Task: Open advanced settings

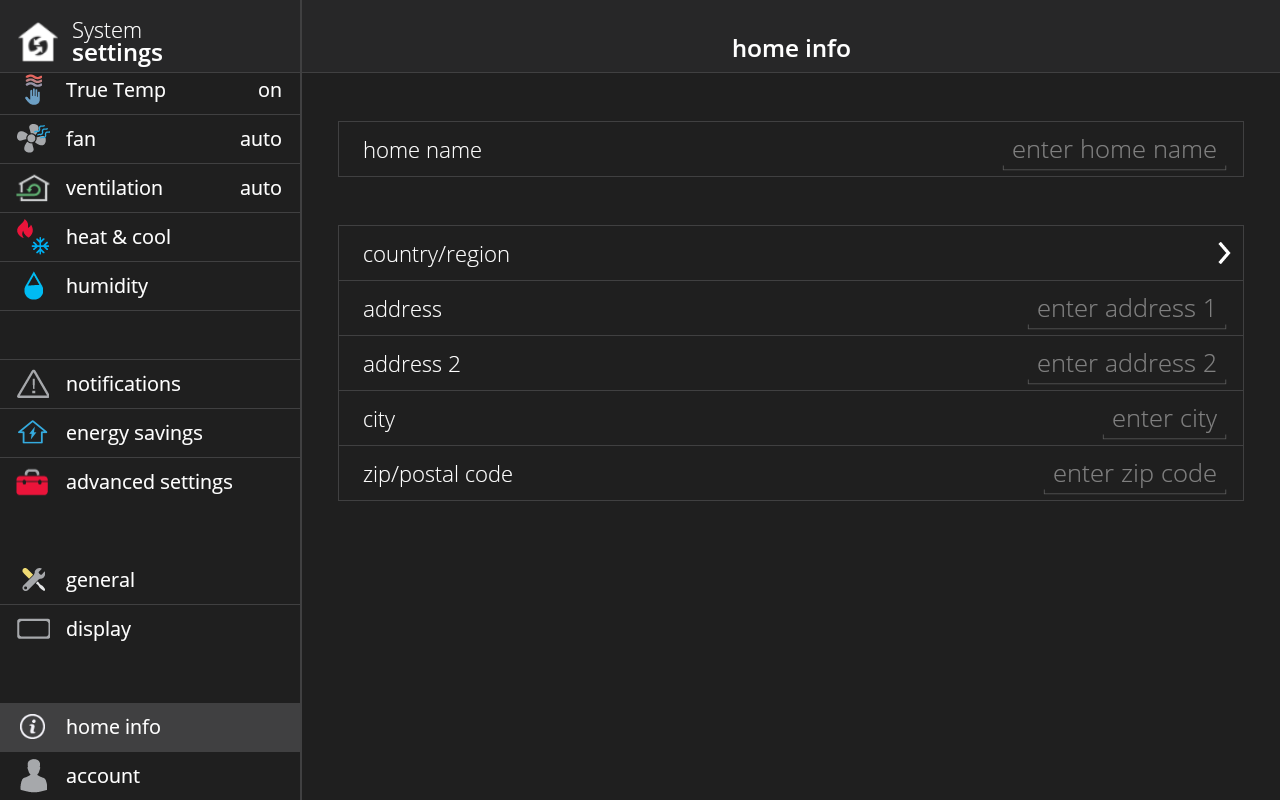Action: click(150, 482)
